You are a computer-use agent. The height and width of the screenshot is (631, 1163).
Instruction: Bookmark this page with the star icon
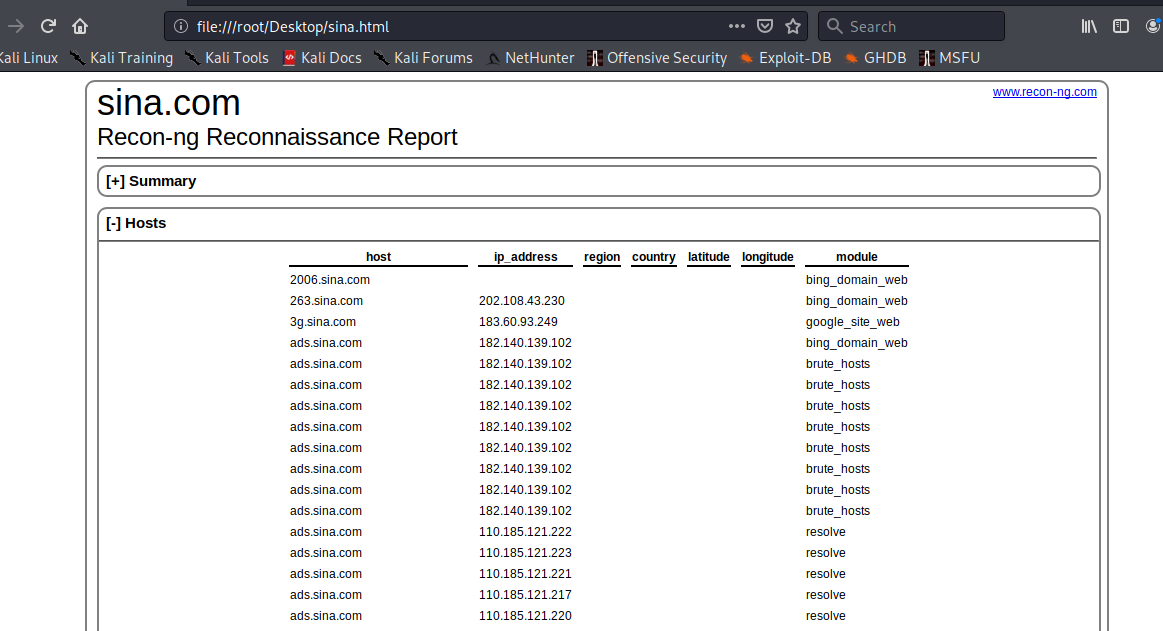point(793,27)
